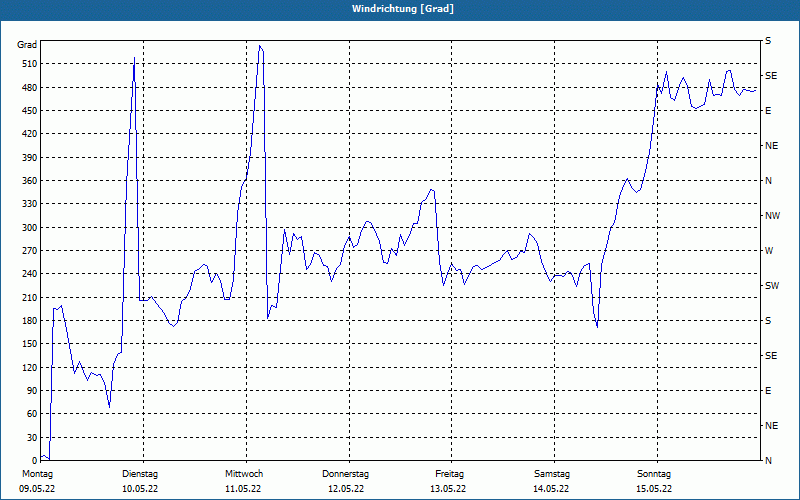Select the 150 value on the degree axis
This screenshot has width=800, height=500.
30,344
